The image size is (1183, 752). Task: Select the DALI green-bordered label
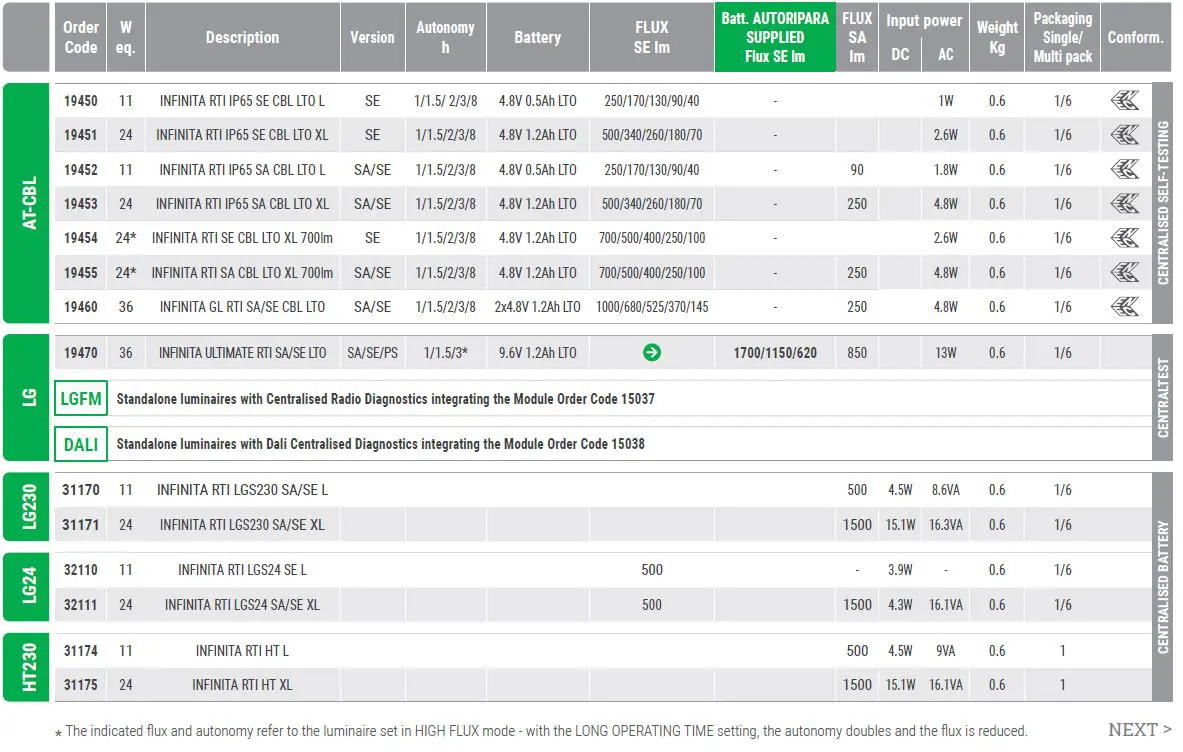point(81,444)
